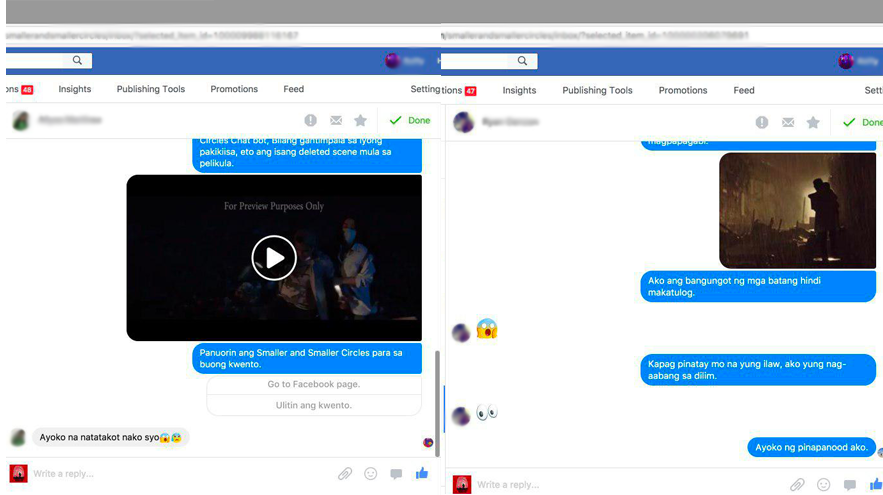Image resolution: width=883 pixels, height=495 pixels.
Task: Mark left conversation as Done
Action: coord(410,120)
